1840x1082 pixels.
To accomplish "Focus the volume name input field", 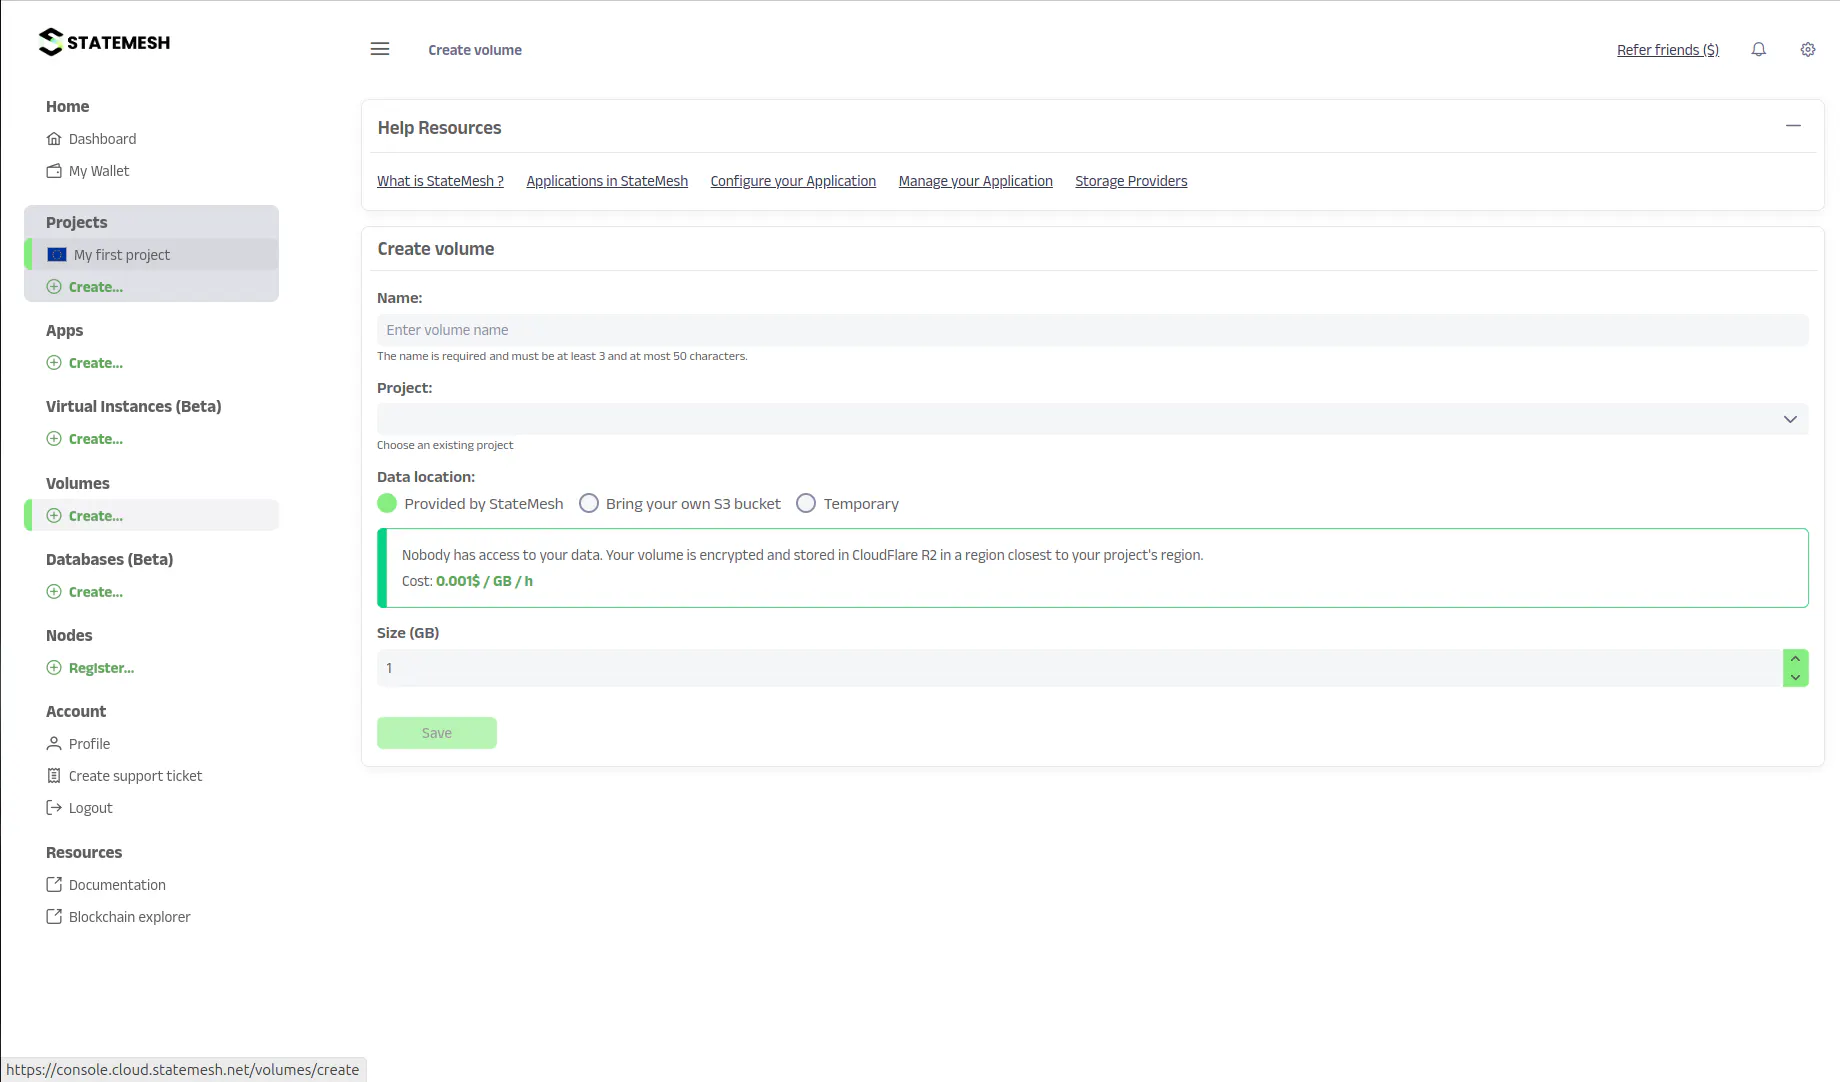I will click(1092, 330).
